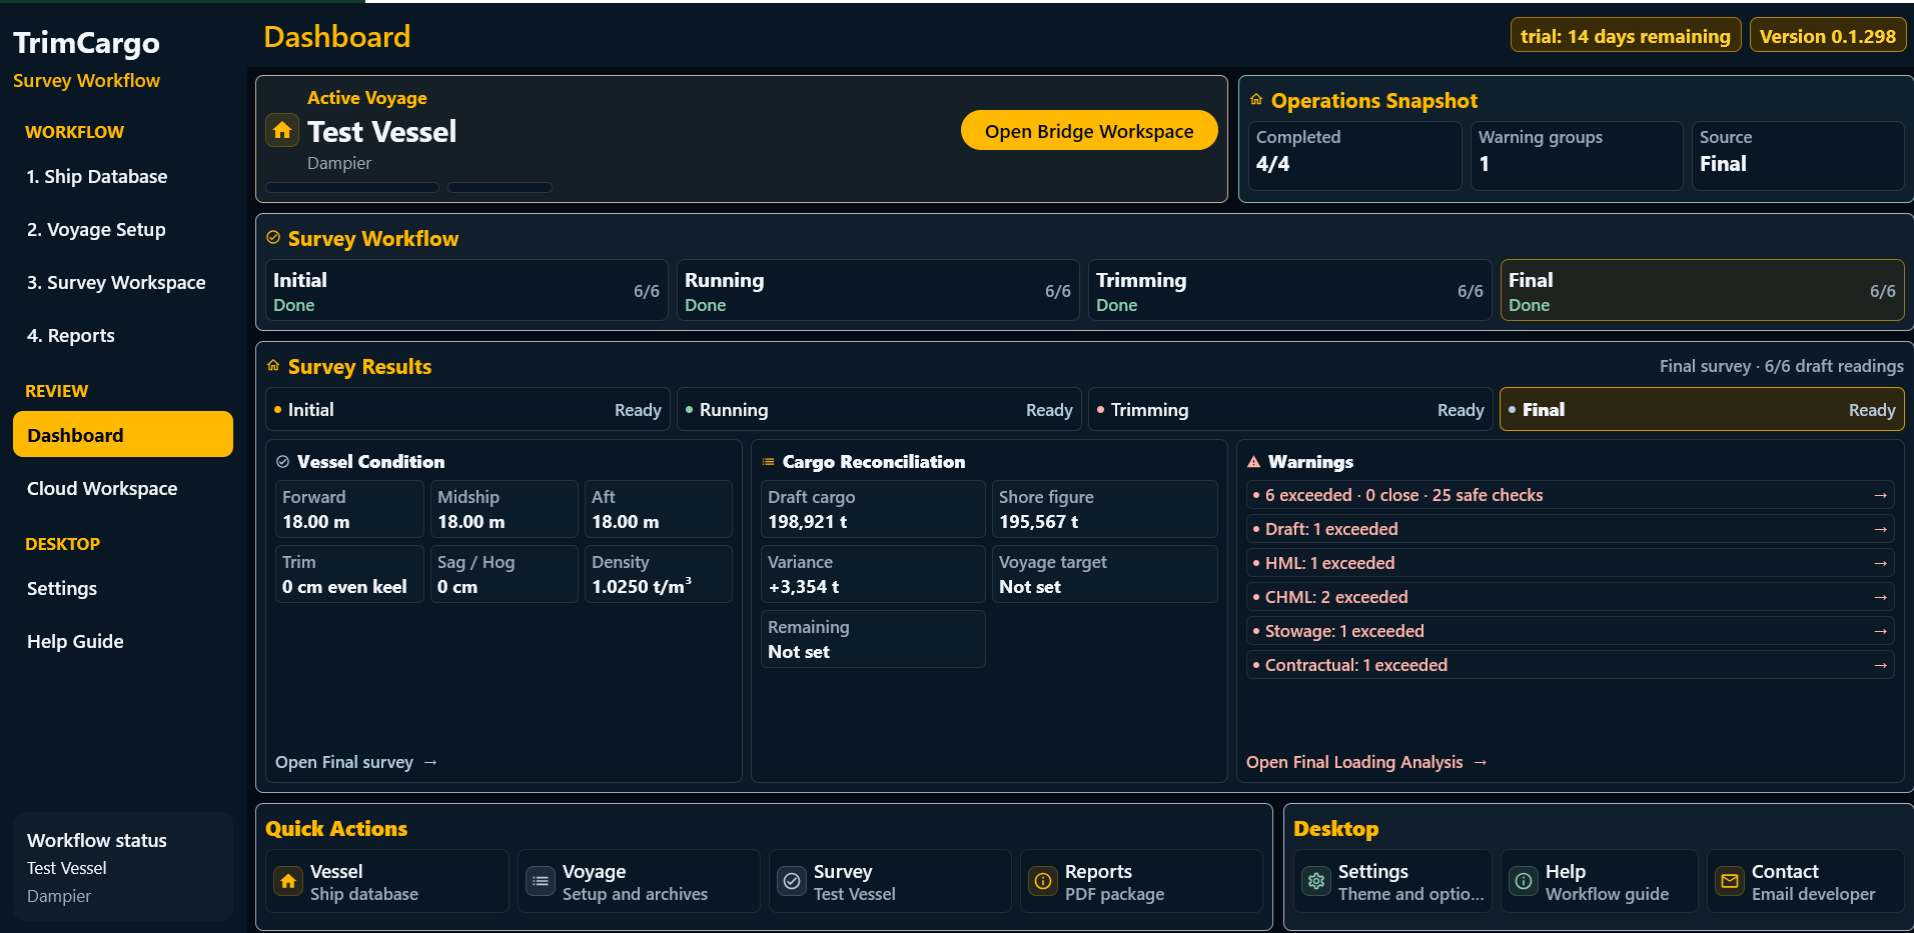Open Help Guide in sidebar
Image resolution: width=1914 pixels, height=933 pixels.
[x=123, y=642]
